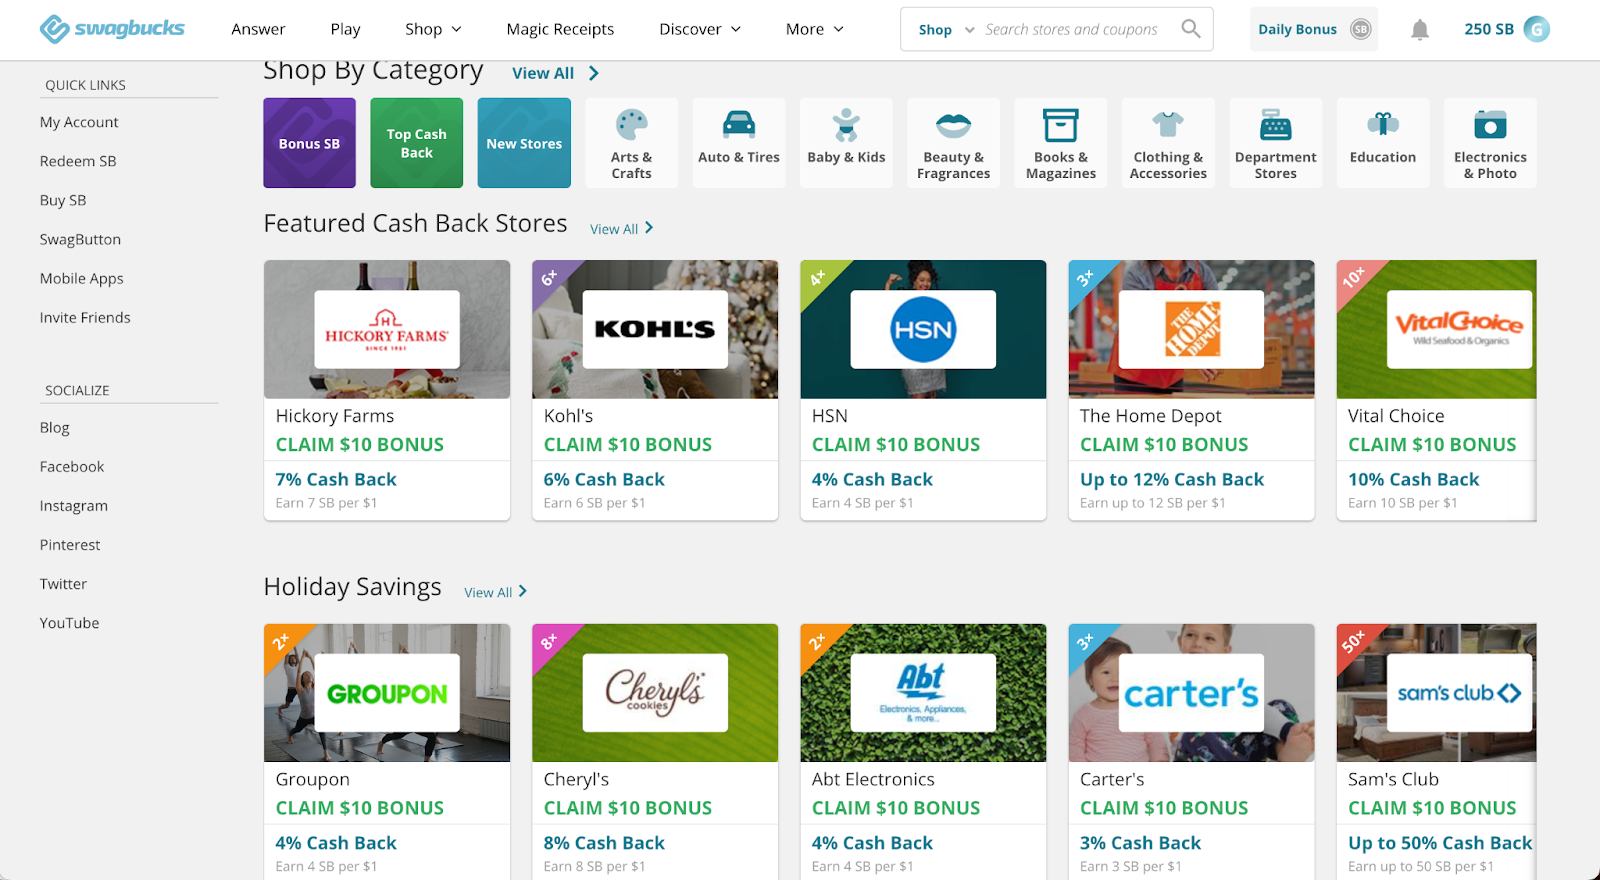Viewport: 1600px width, 880px height.
Task: Click Up to 50% Cash Back for Sam's Club
Action: pyautogui.click(x=1440, y=843)
